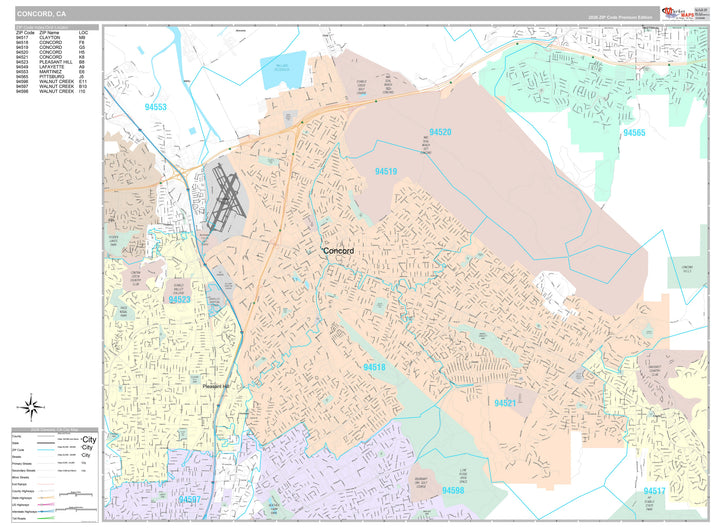Click the upper scale bar in the legend
720x529 pixels.
tap(76, 494)
